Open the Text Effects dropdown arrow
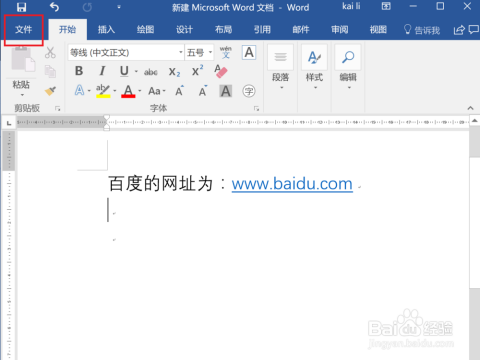The width and height of the screenshot is (480, 360). click(89, 91)
